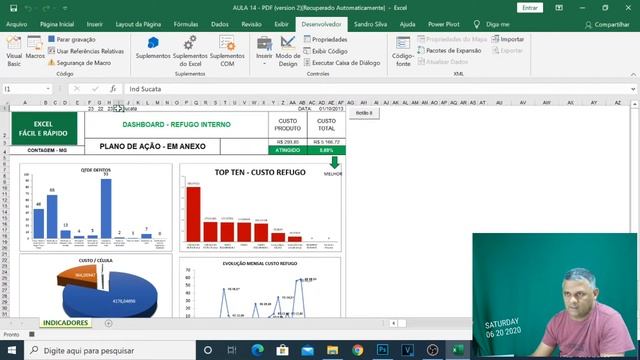Click the Botão 8 button on sheet
The height and width of the screenshot is (360, 640).
tap(364, 113)
